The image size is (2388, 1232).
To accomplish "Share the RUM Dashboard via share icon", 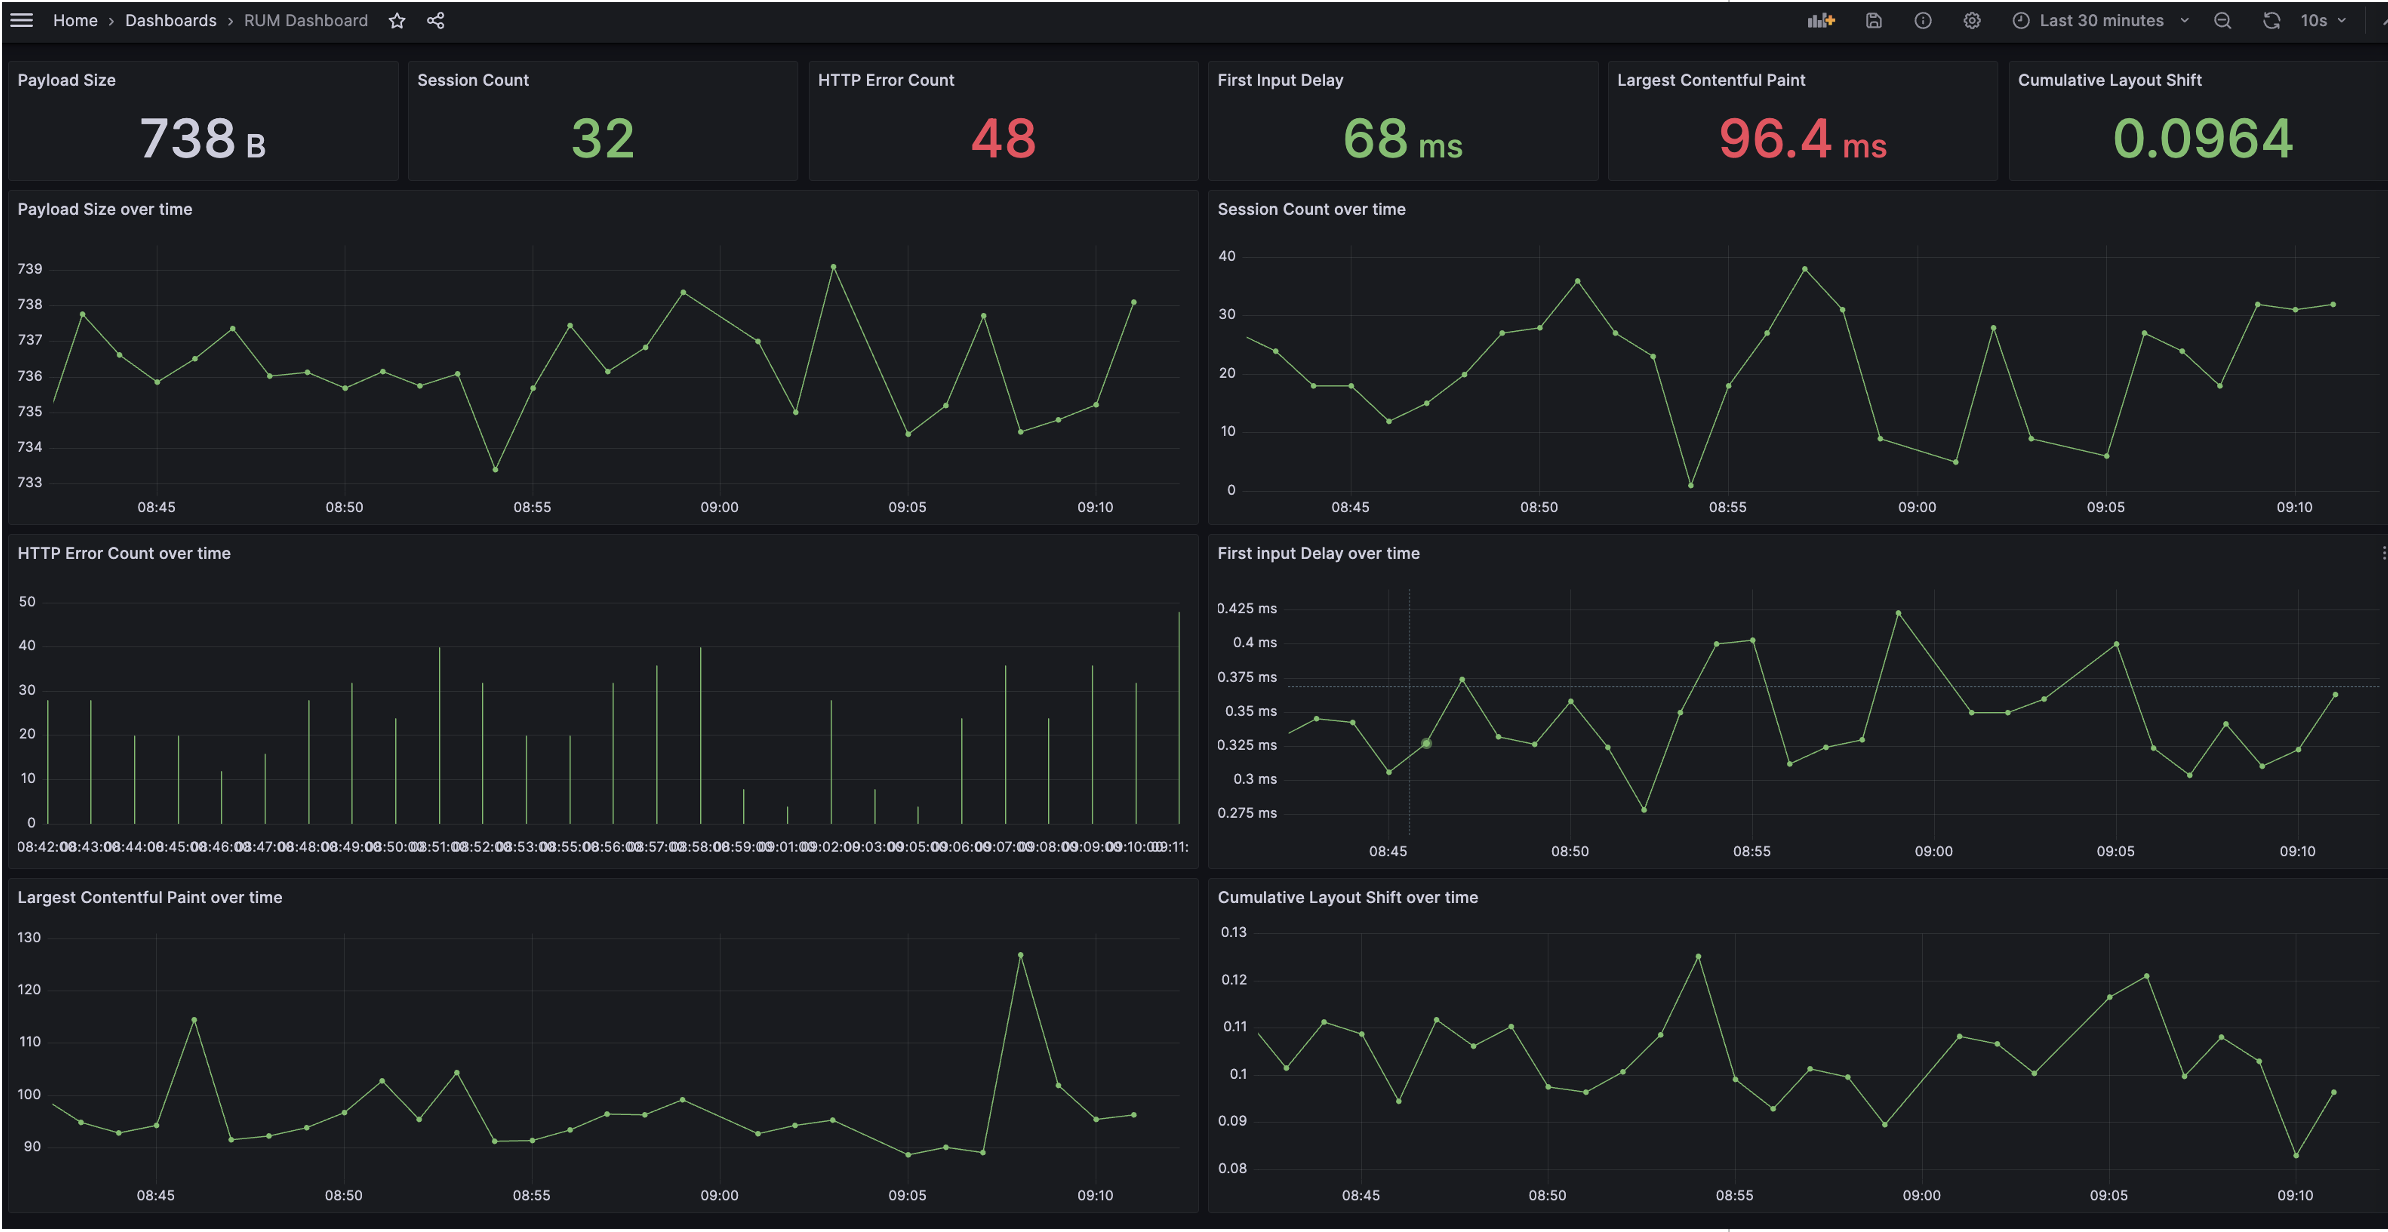I will (x=435, y=20).
